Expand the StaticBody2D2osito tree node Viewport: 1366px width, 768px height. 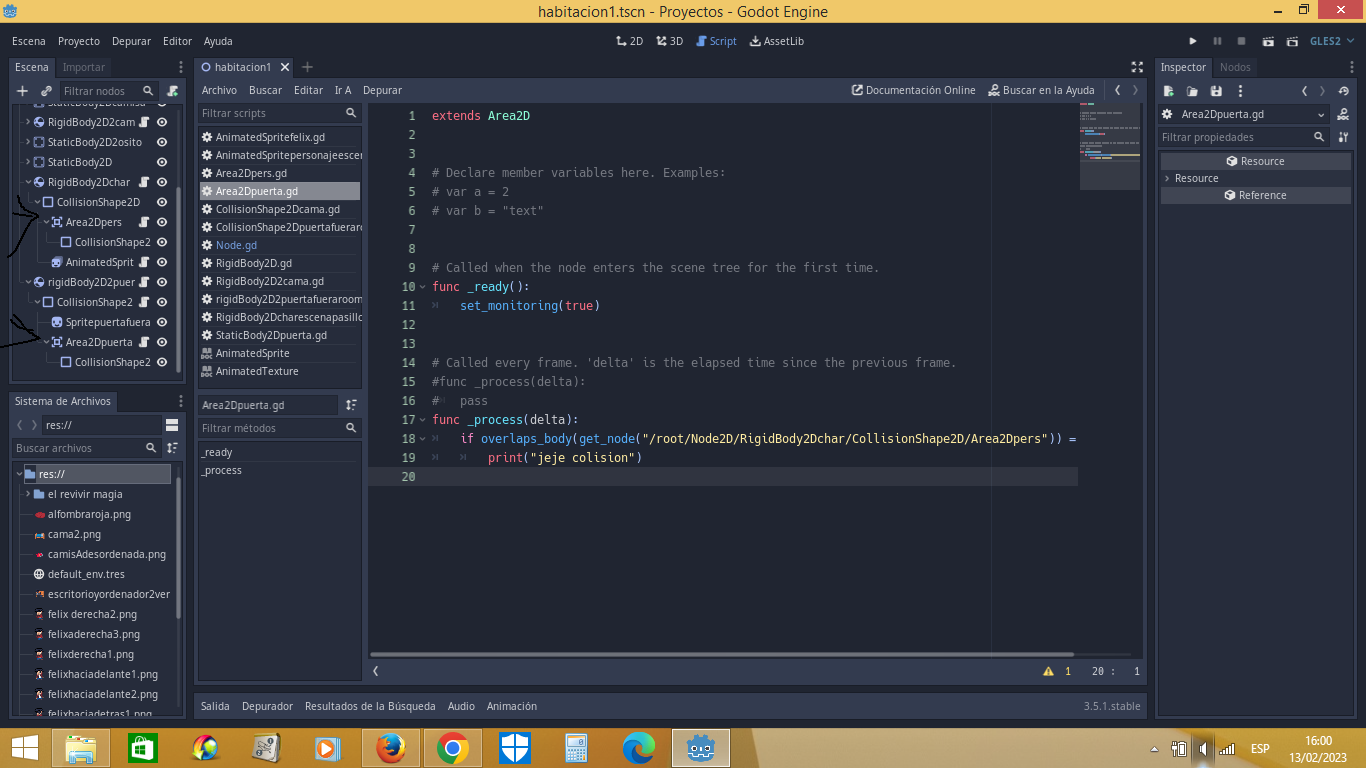[x=27, y=142]
